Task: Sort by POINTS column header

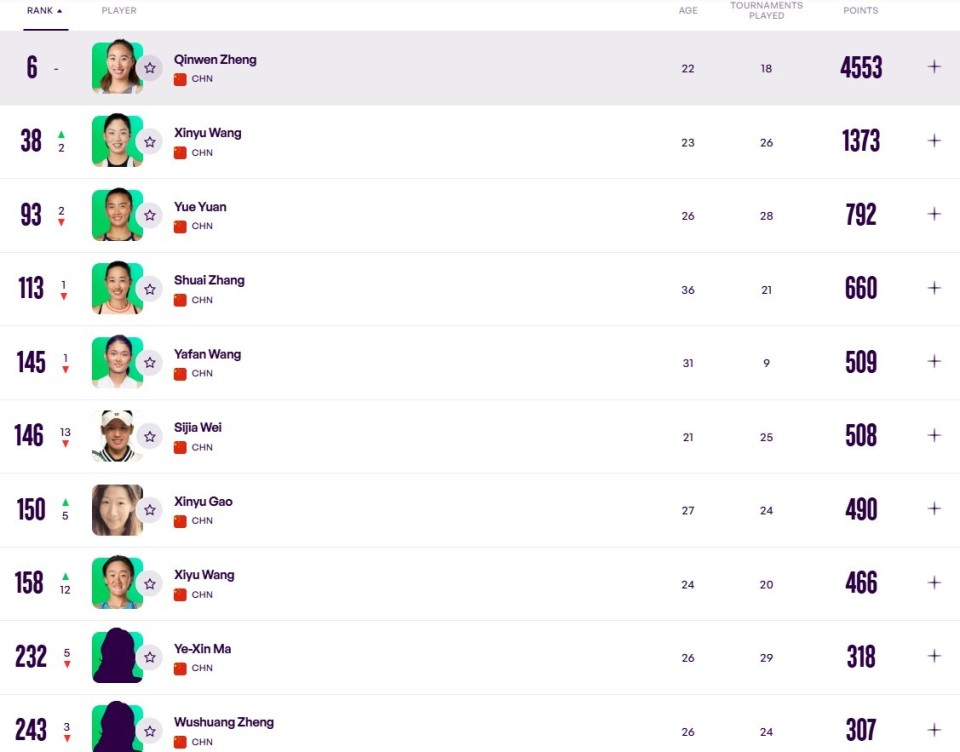Action: pyautogui.click(x=860, y=10)
